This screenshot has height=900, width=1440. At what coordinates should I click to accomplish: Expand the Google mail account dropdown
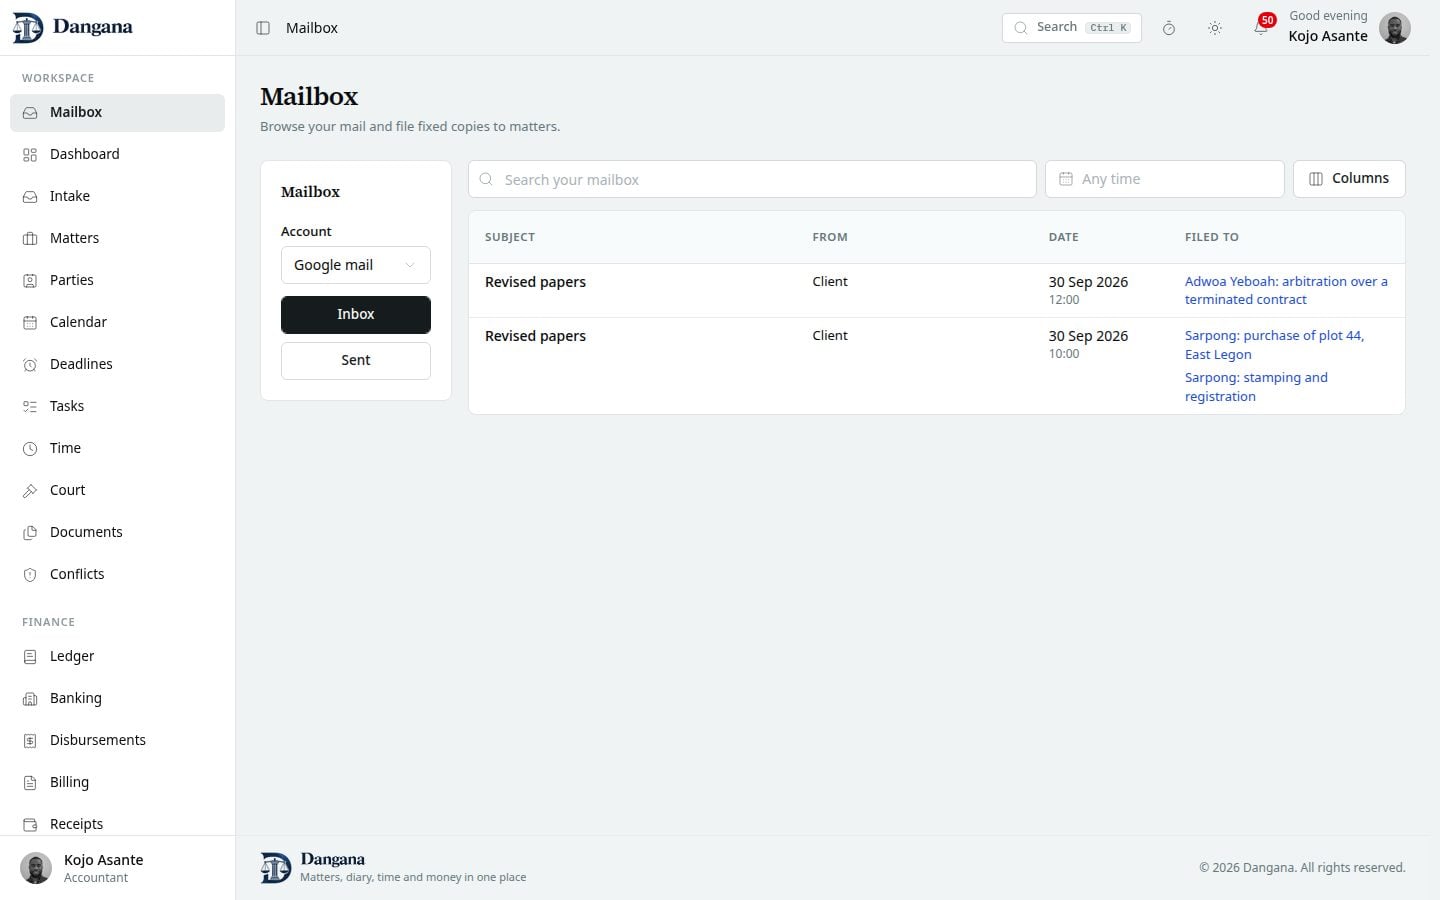point(356,265)
